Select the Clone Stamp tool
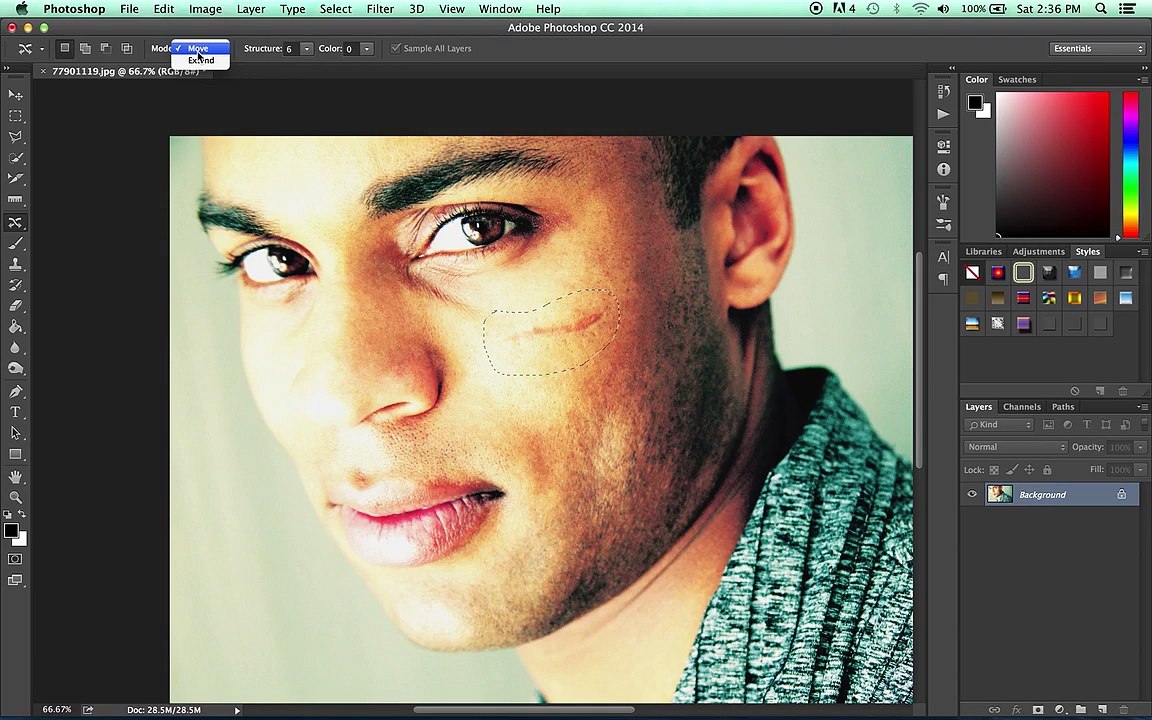Viewport: 1152px width, 720px height. point(15,264)
